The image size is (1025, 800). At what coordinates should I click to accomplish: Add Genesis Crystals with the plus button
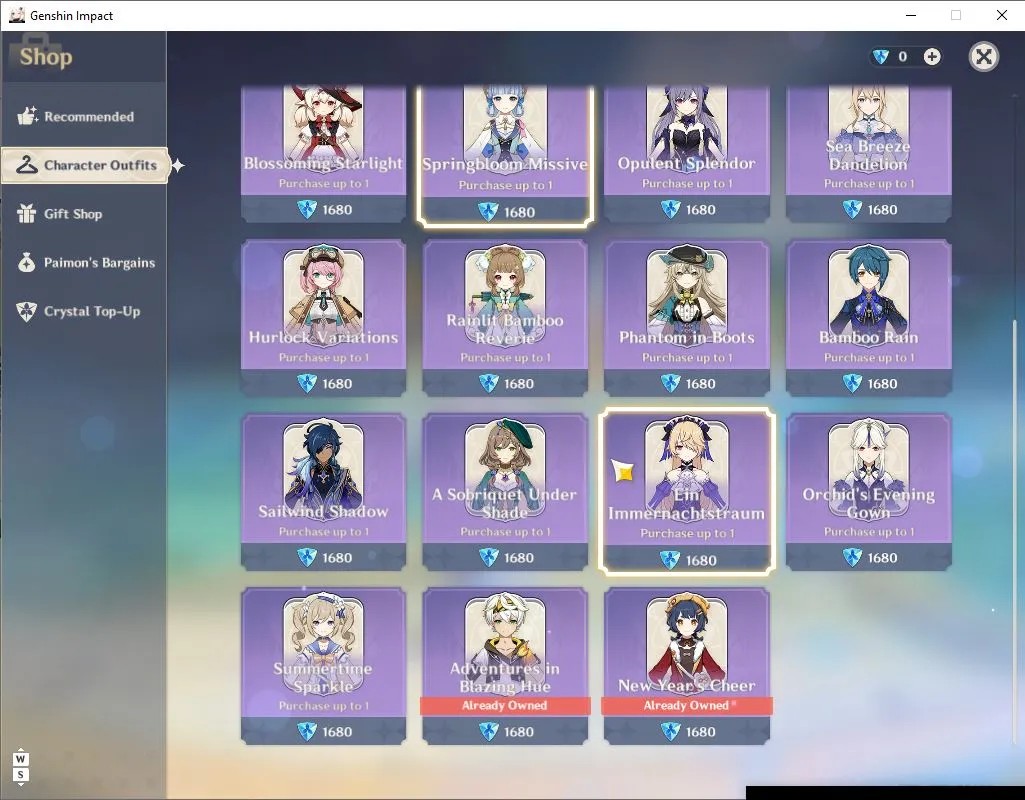932,57
